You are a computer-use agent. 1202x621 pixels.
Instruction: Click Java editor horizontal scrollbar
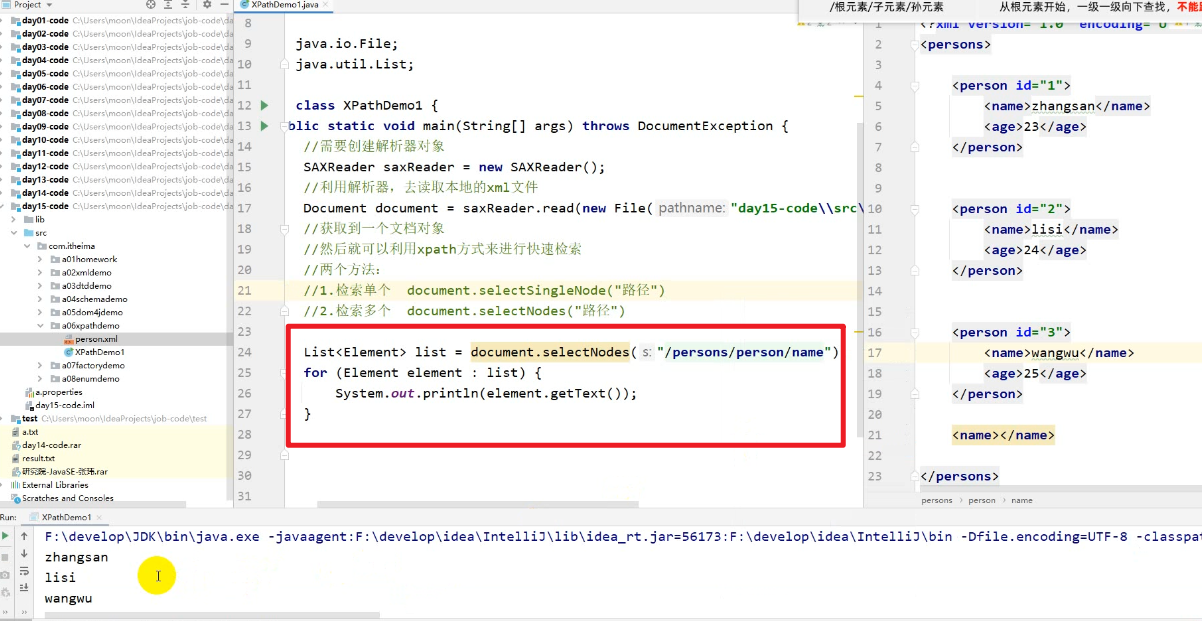(477, 505)
